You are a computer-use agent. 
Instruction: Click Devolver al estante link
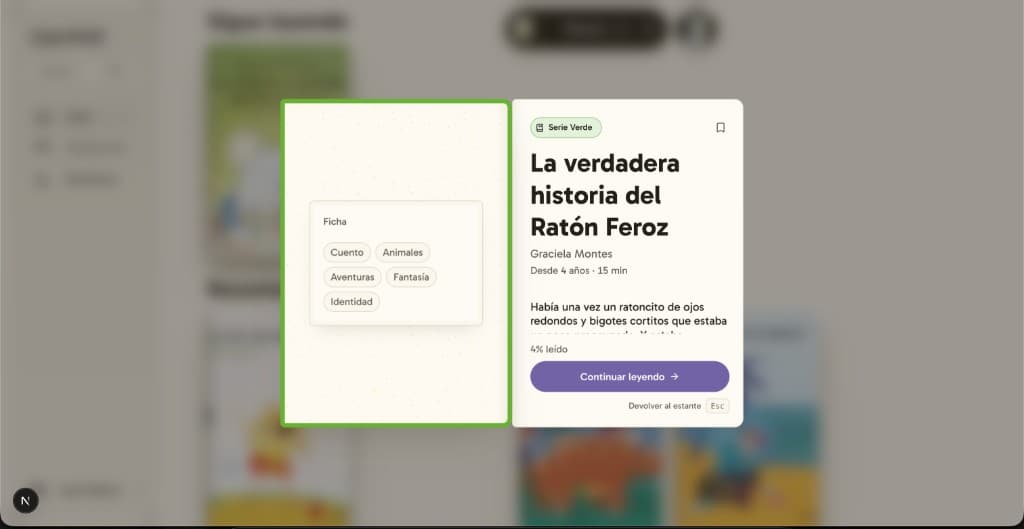tap(665, 406)
